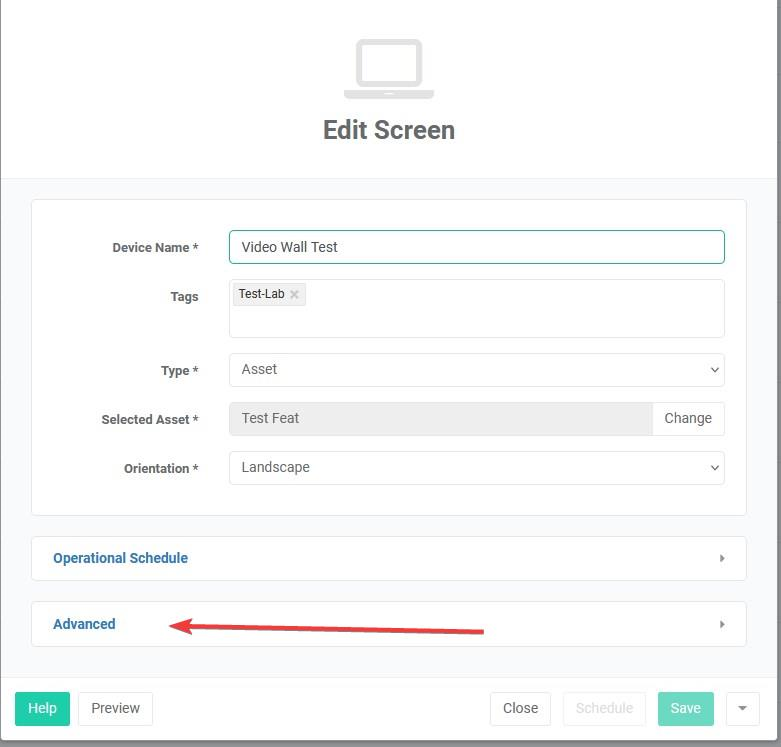The image size is (781, 747).
Task: Click the Advanced section arrow icon
Action: tap(722, 624)
